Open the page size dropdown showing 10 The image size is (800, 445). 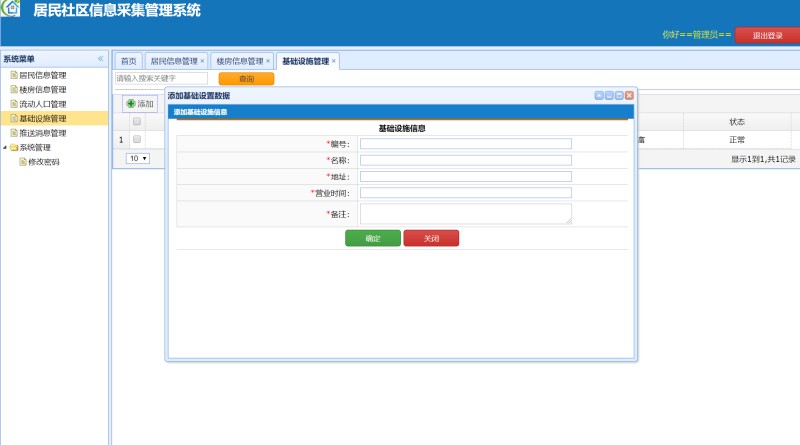137,158
